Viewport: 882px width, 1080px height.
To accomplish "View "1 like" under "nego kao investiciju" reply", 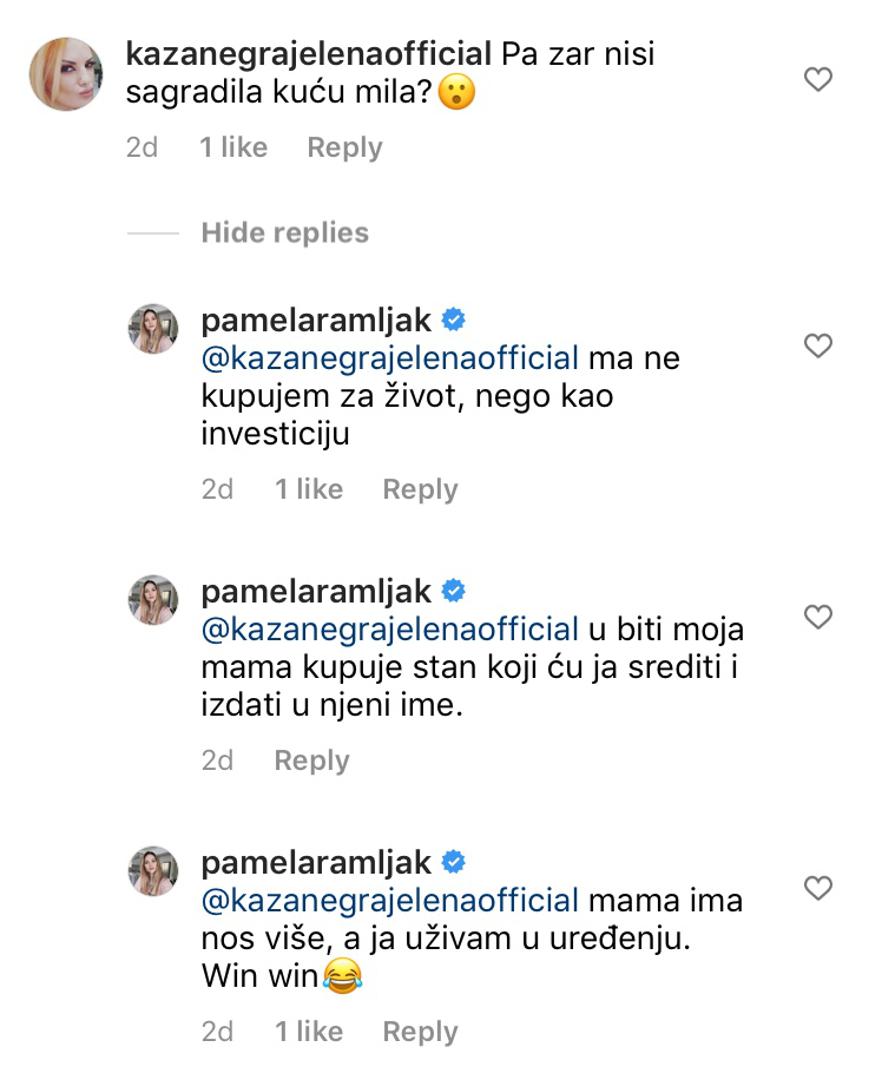I will [308, 490].
